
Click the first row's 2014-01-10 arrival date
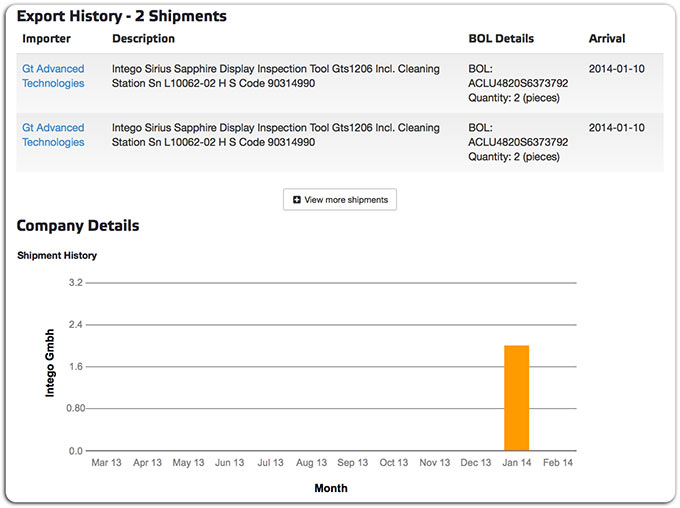tap(617, 69)
